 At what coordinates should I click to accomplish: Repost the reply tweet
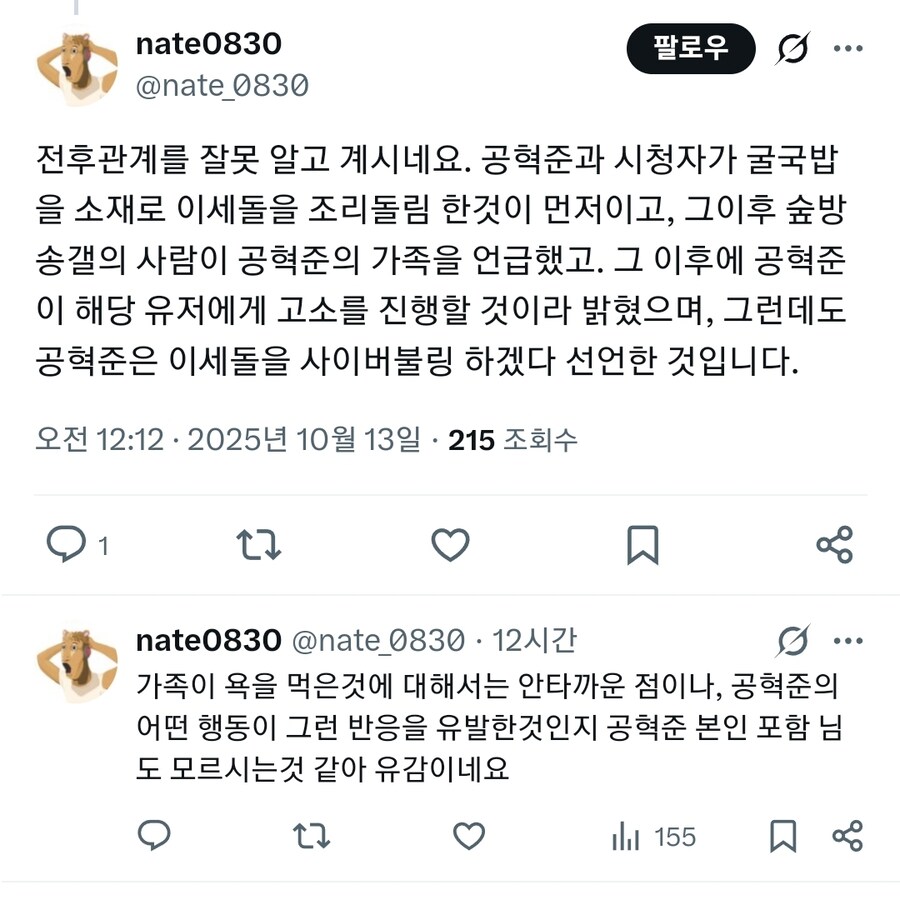click(x=311, y=836)
